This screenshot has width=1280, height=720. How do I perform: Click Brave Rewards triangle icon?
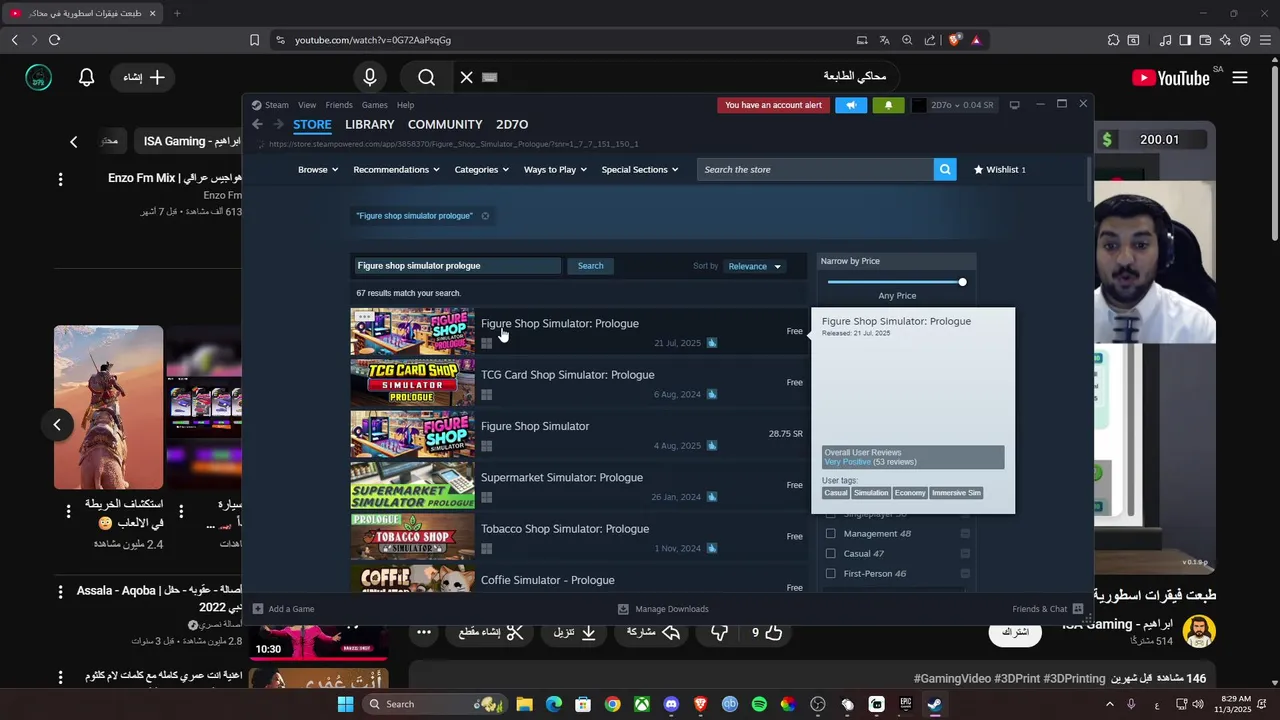(x=976, y=40)
